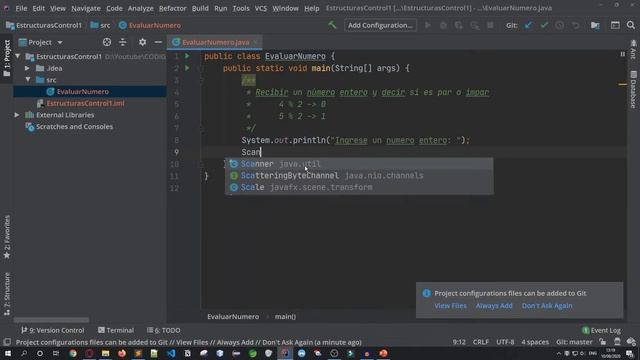Open the Build menu
The height and width of the screenshot is (360, 640).
point(200,8)
